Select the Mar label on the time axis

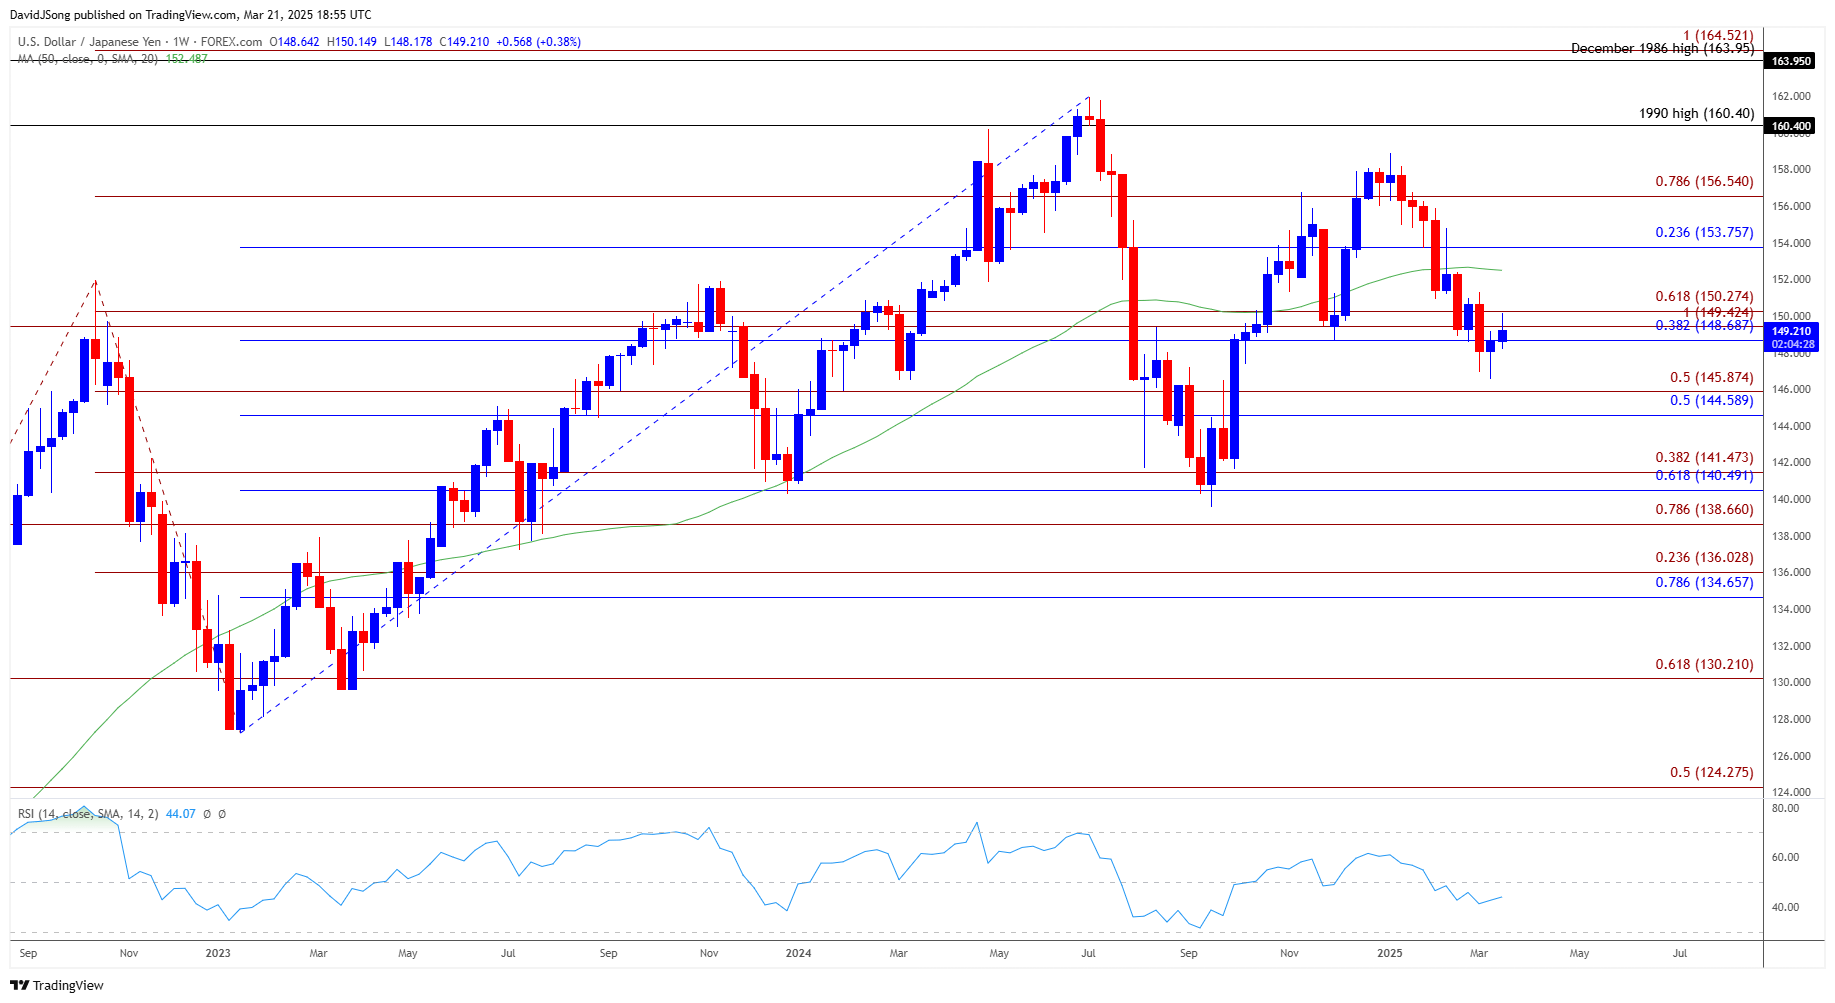pos(318,954)
